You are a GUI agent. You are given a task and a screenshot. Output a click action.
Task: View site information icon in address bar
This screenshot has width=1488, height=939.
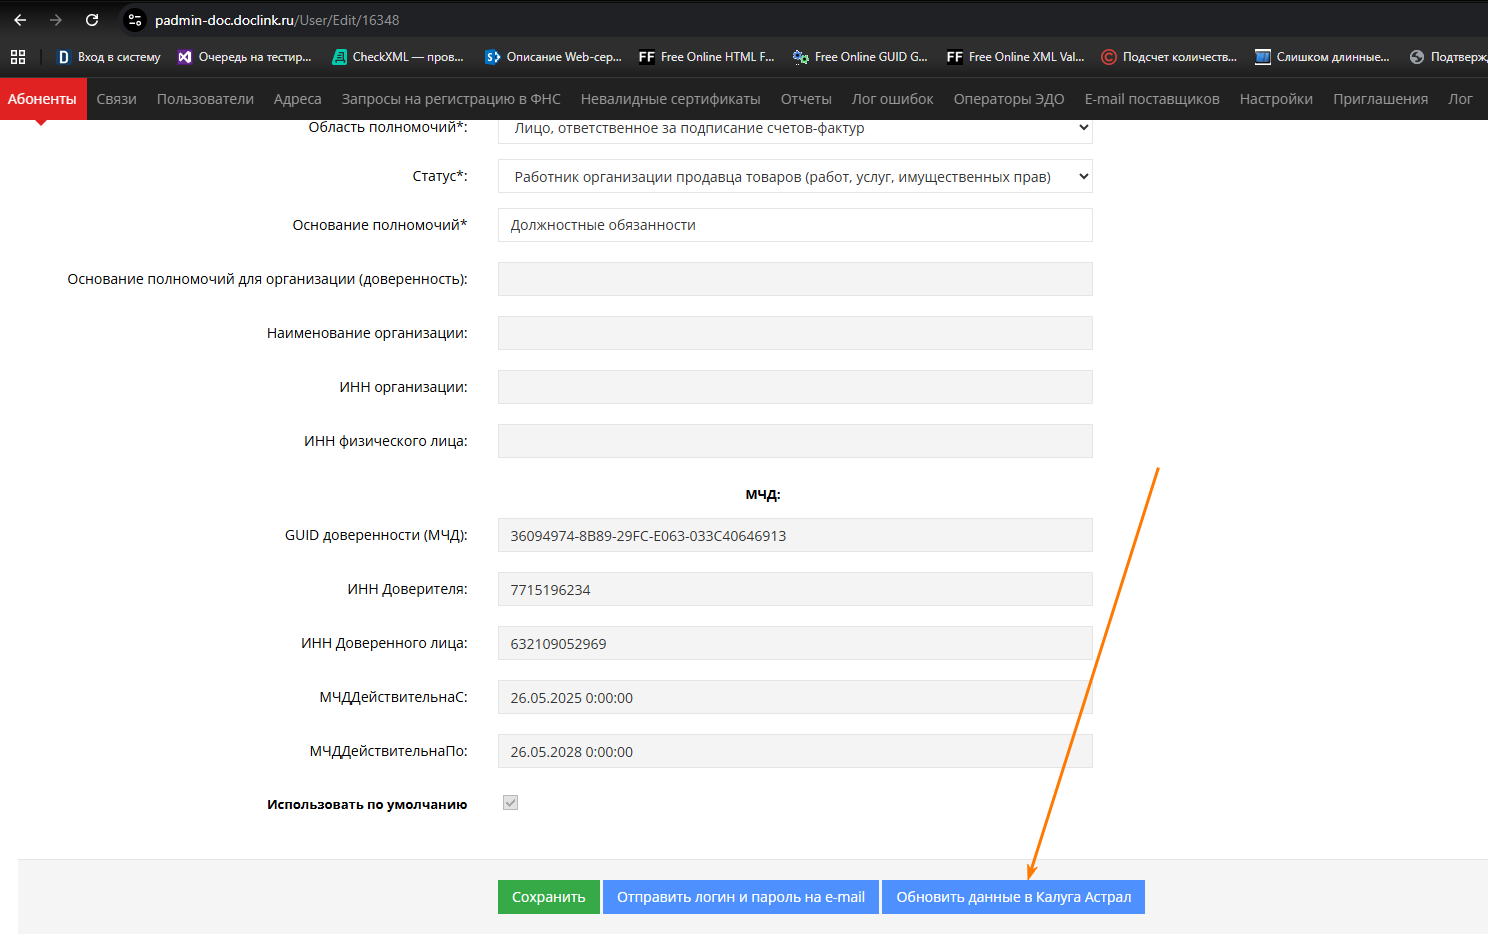(x=135, y=20)
